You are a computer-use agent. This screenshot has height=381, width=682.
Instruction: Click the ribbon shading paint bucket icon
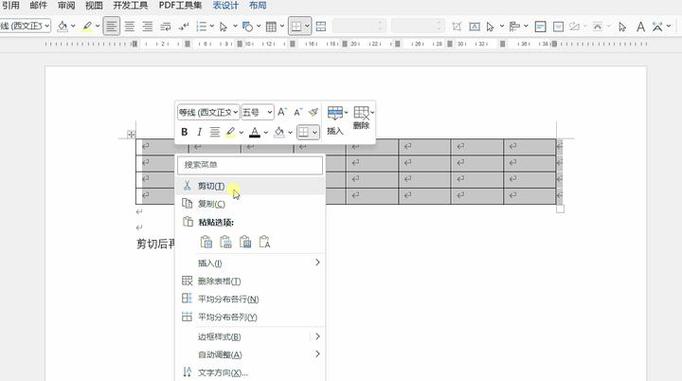63,27
